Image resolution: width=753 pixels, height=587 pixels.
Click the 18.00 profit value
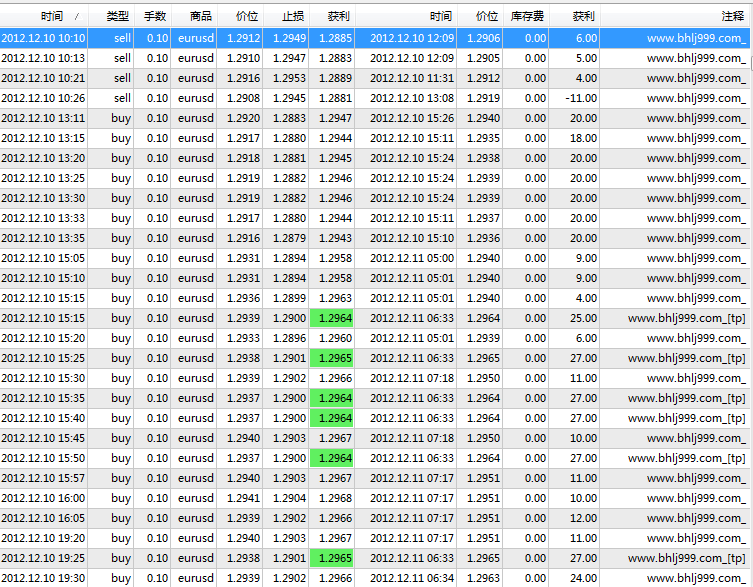click(x=583, y=138)
